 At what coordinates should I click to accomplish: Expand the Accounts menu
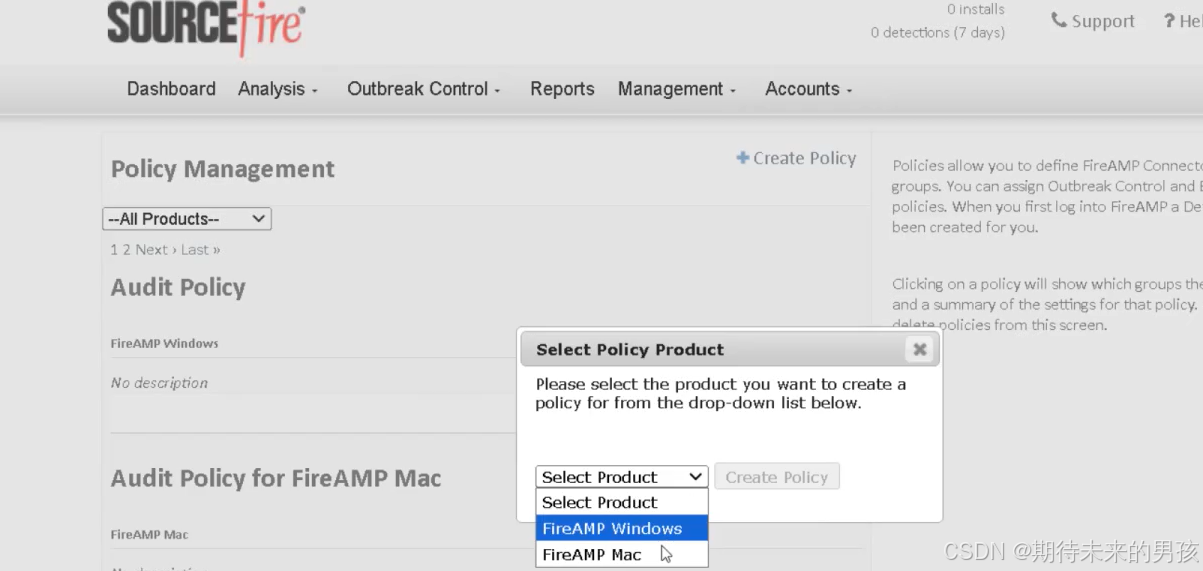[x=809, y=89]
